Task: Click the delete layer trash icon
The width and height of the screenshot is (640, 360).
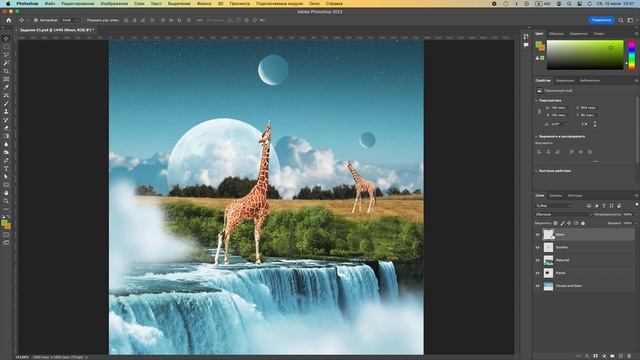Action: 629,356
